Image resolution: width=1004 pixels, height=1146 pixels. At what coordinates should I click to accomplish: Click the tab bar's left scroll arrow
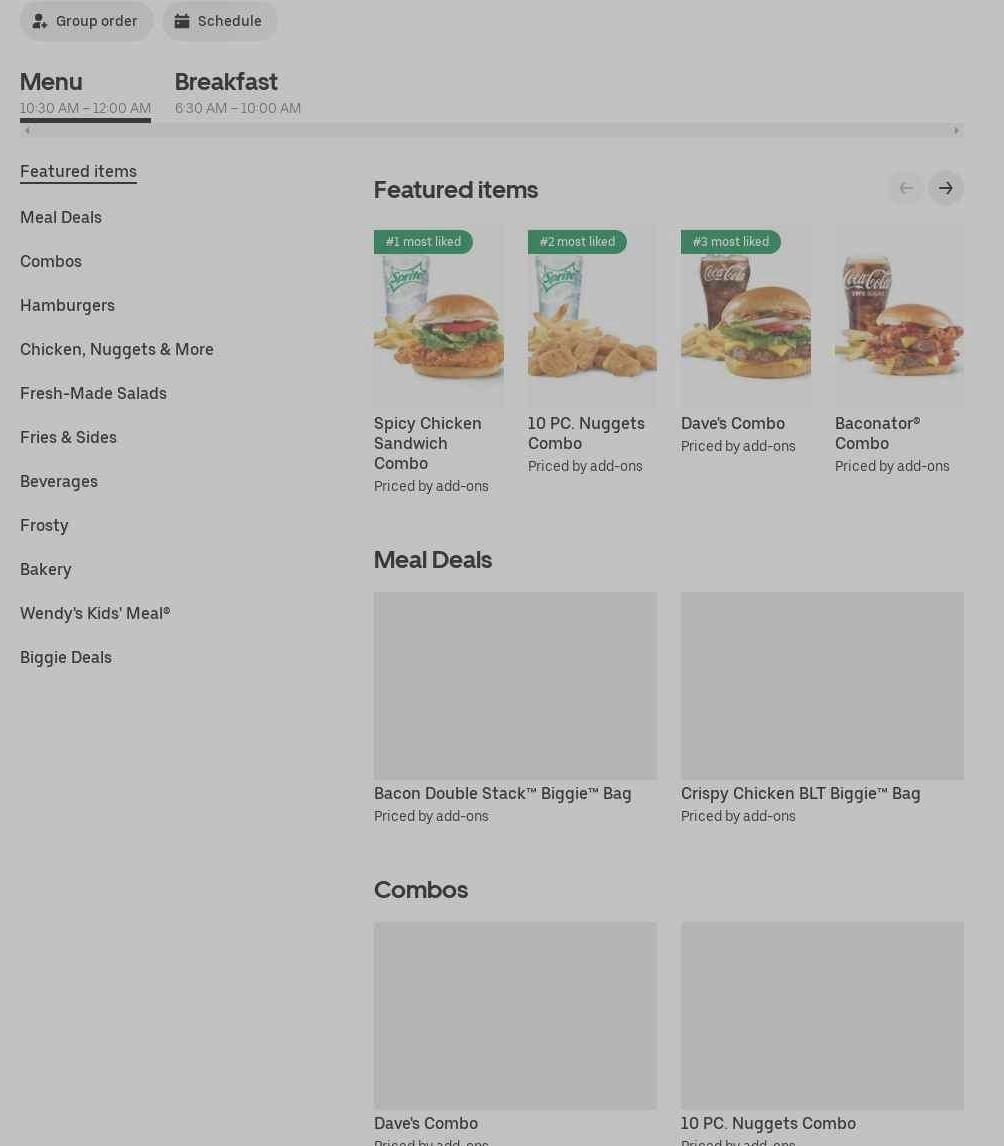tap(28, 131)
